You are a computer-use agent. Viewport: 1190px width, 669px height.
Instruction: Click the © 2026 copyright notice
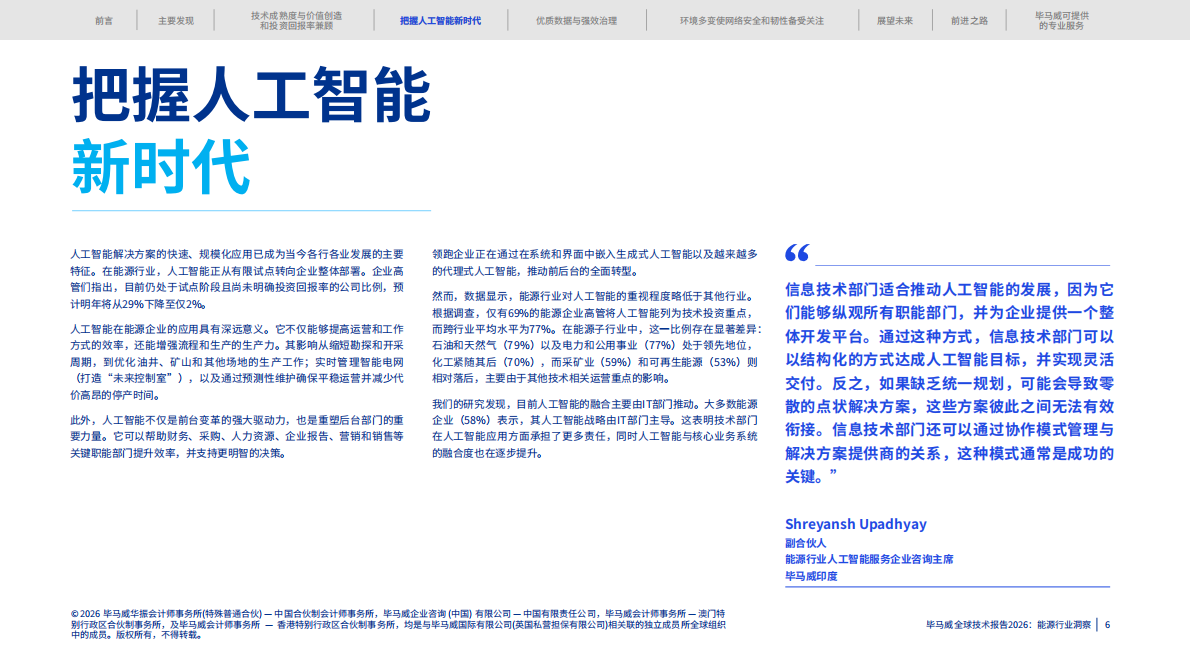tap(398, 624)
